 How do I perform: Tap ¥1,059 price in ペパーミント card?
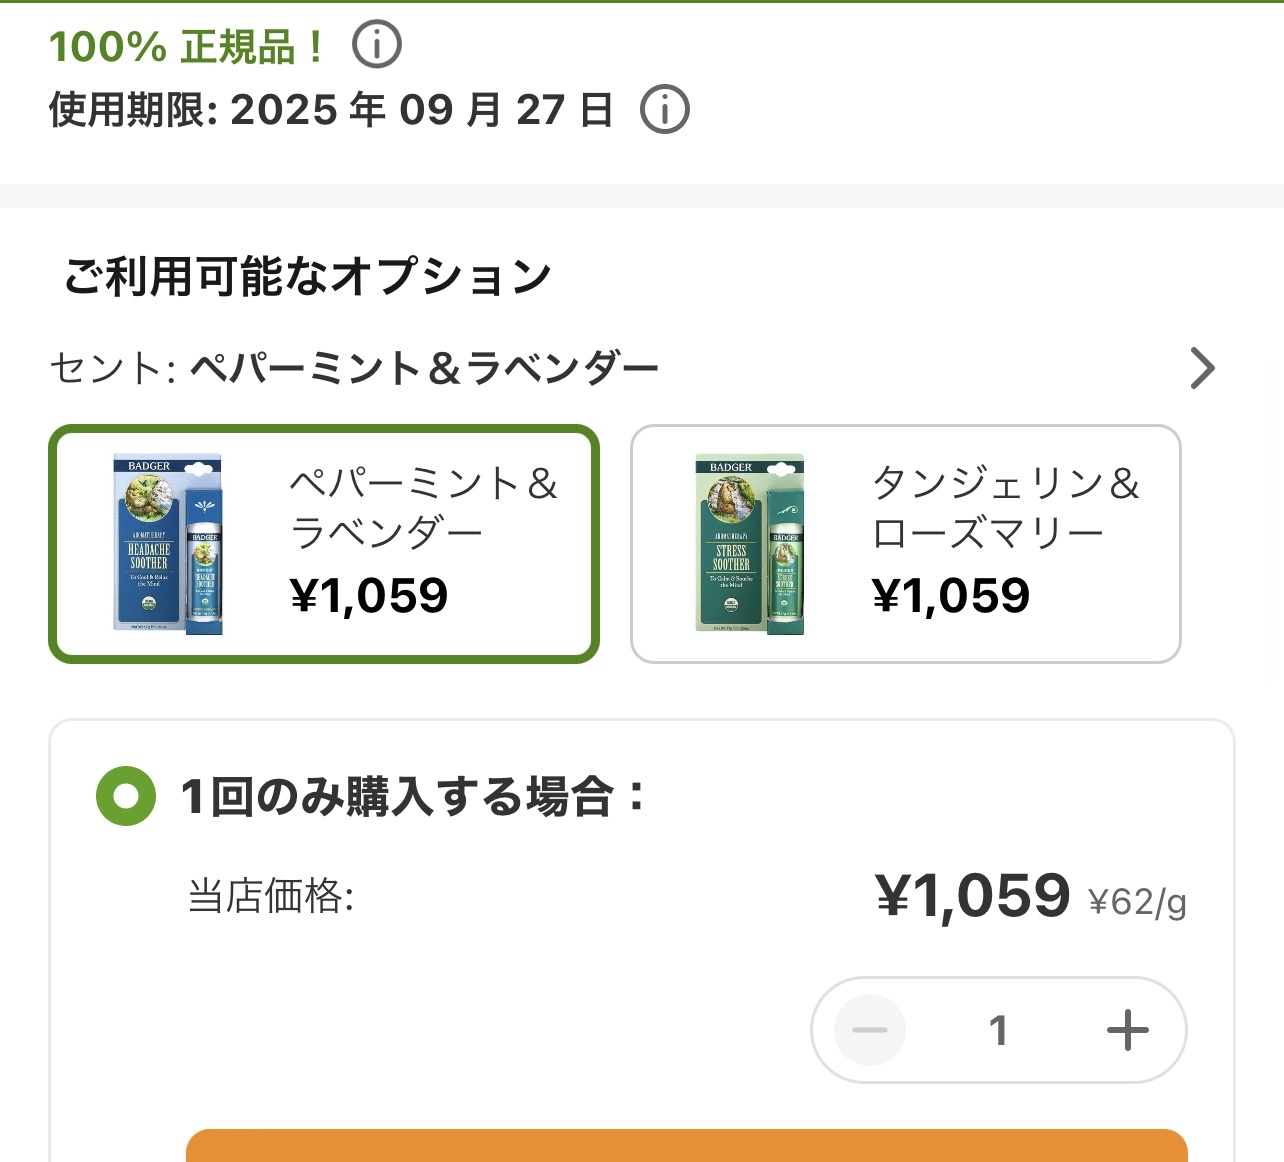point(369,596)
